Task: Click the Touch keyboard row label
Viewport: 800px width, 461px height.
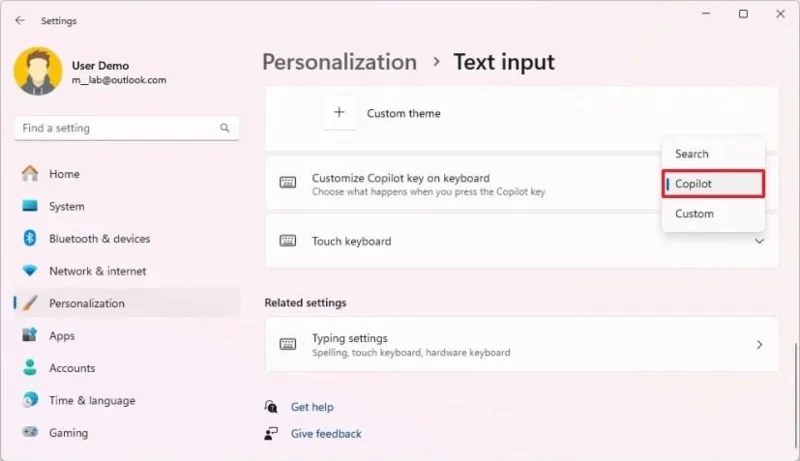Action: [352, 241]
